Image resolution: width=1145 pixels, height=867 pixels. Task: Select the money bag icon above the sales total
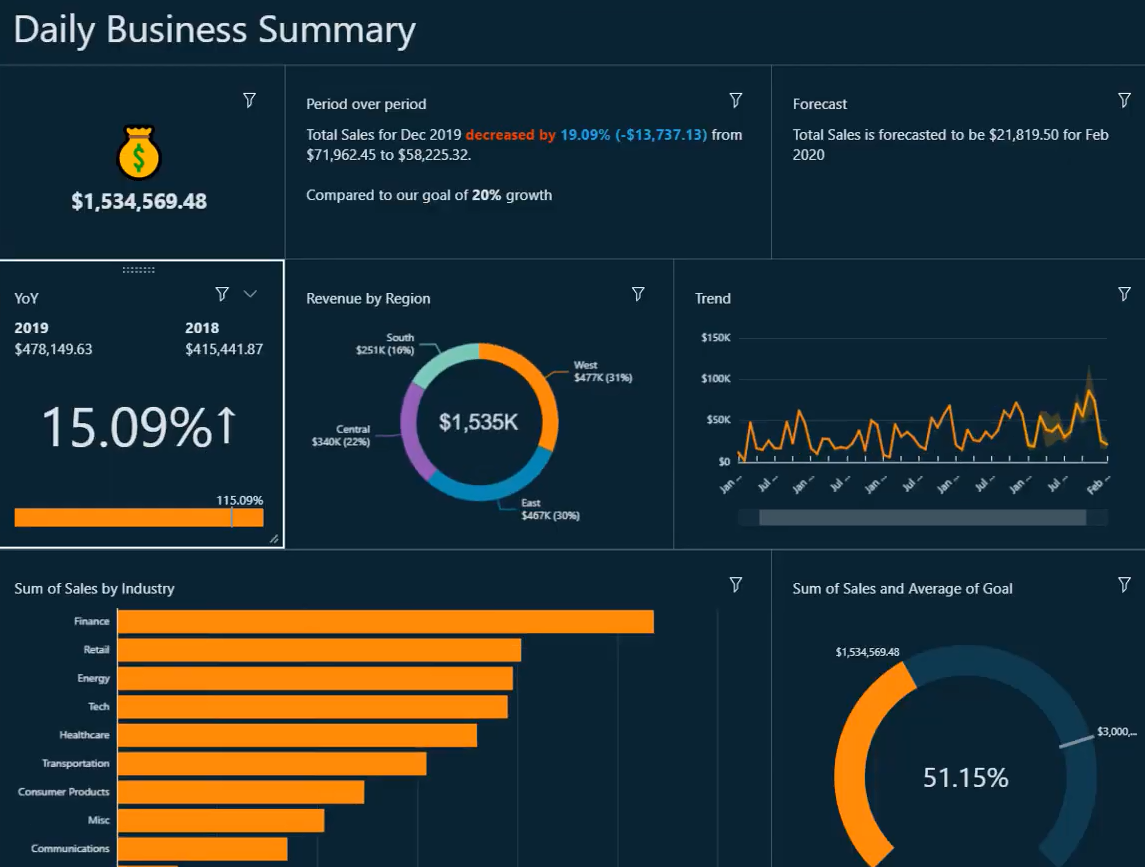pyautogui.click(x=140, y=150)
